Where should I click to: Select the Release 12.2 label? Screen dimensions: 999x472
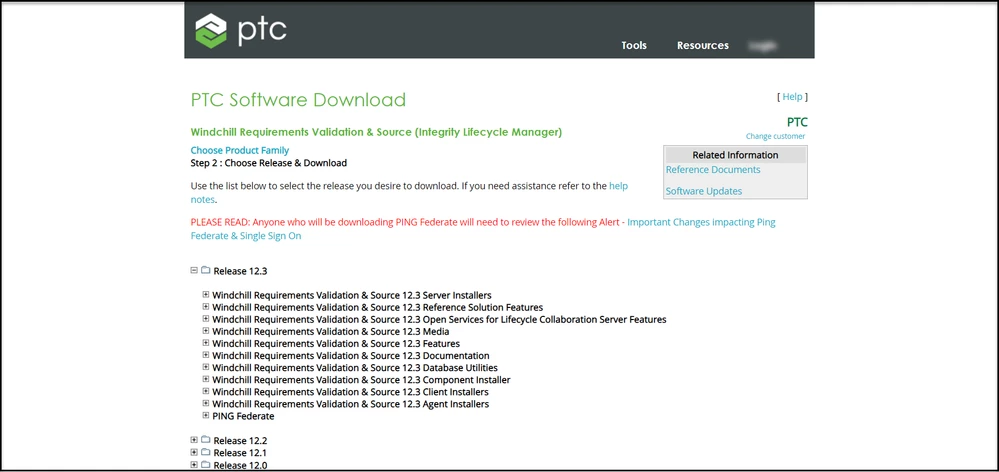tap(240, 441)
